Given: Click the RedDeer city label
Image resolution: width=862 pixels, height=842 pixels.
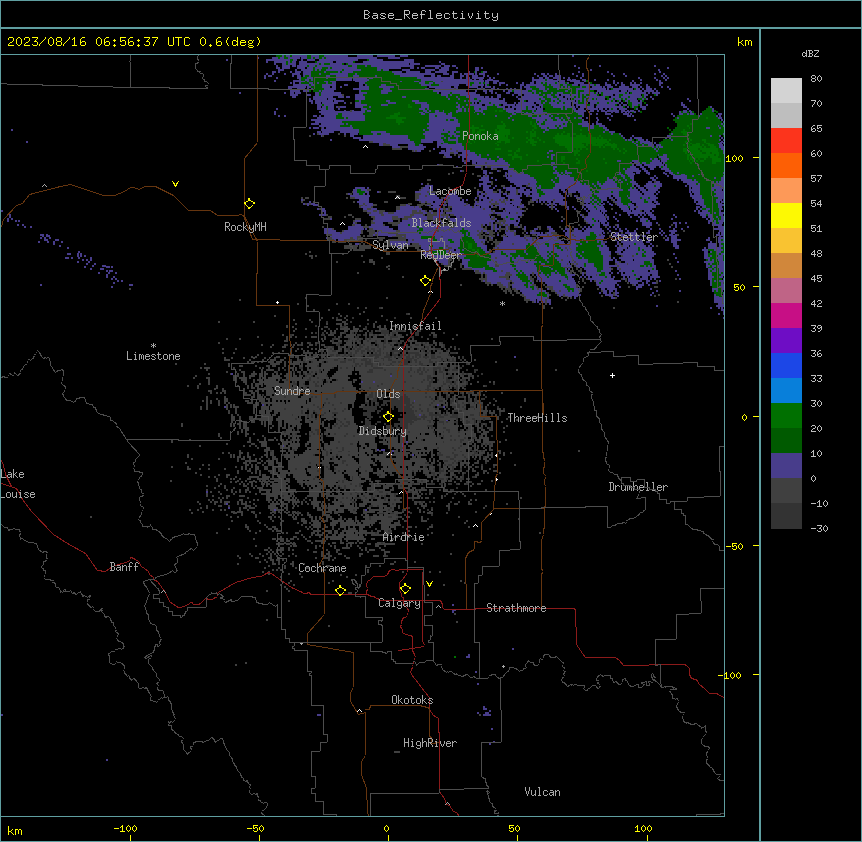Looking at the screenshot, I should click(x=441, y=254).
